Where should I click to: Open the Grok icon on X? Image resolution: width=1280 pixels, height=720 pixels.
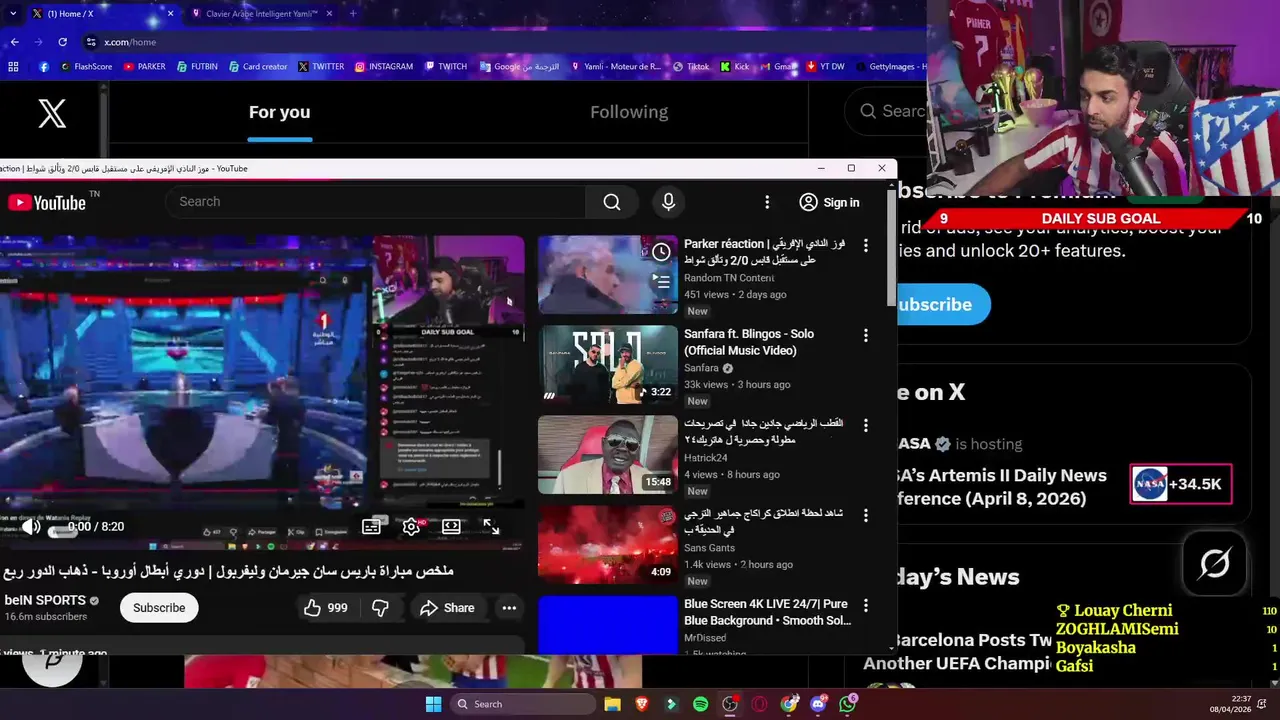pyautogui.click(x=1214, y=565)
